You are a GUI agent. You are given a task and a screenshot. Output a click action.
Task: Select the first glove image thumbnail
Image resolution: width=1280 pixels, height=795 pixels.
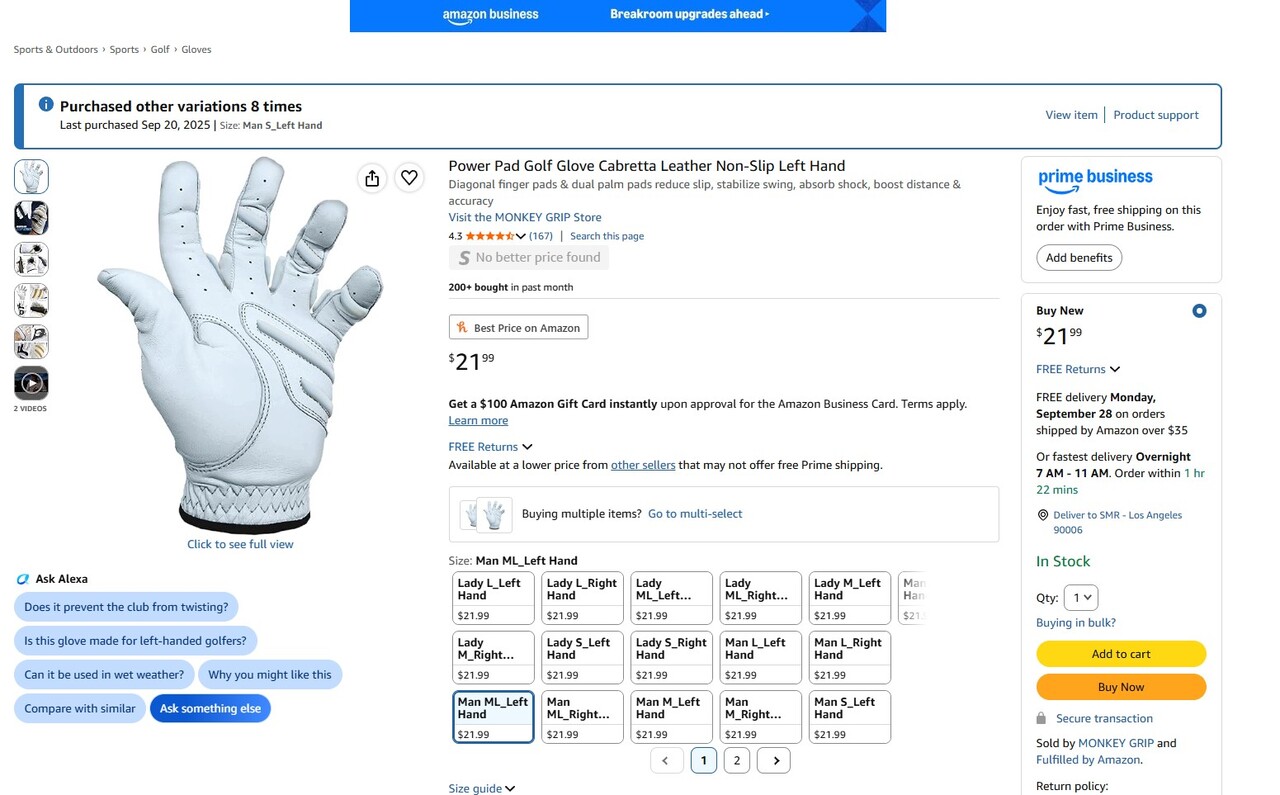(x=31, y=177)
